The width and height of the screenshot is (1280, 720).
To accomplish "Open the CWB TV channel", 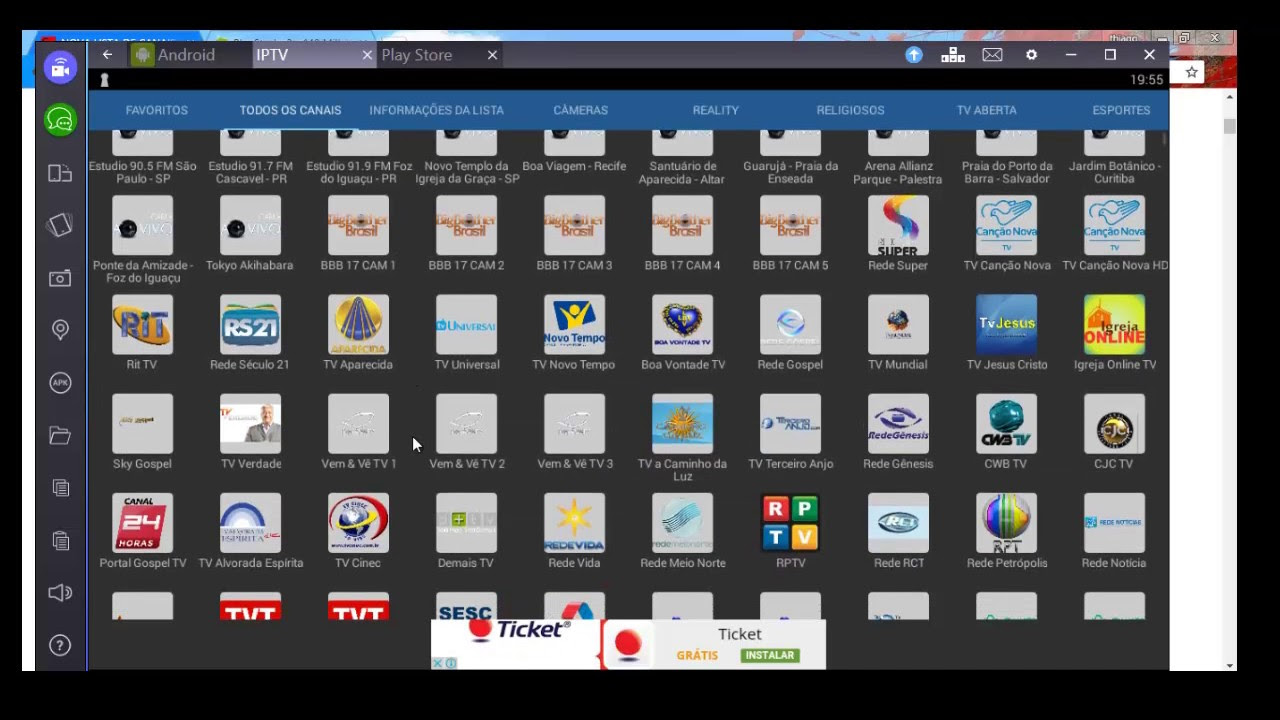I will pyautogui.click(x=1006, y=424).
